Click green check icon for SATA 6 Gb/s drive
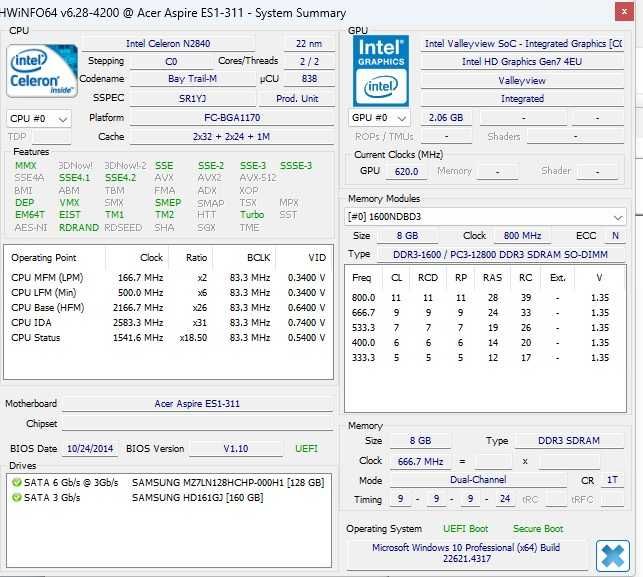This screenshot has width=643, height=577. (x=16, y=483)
